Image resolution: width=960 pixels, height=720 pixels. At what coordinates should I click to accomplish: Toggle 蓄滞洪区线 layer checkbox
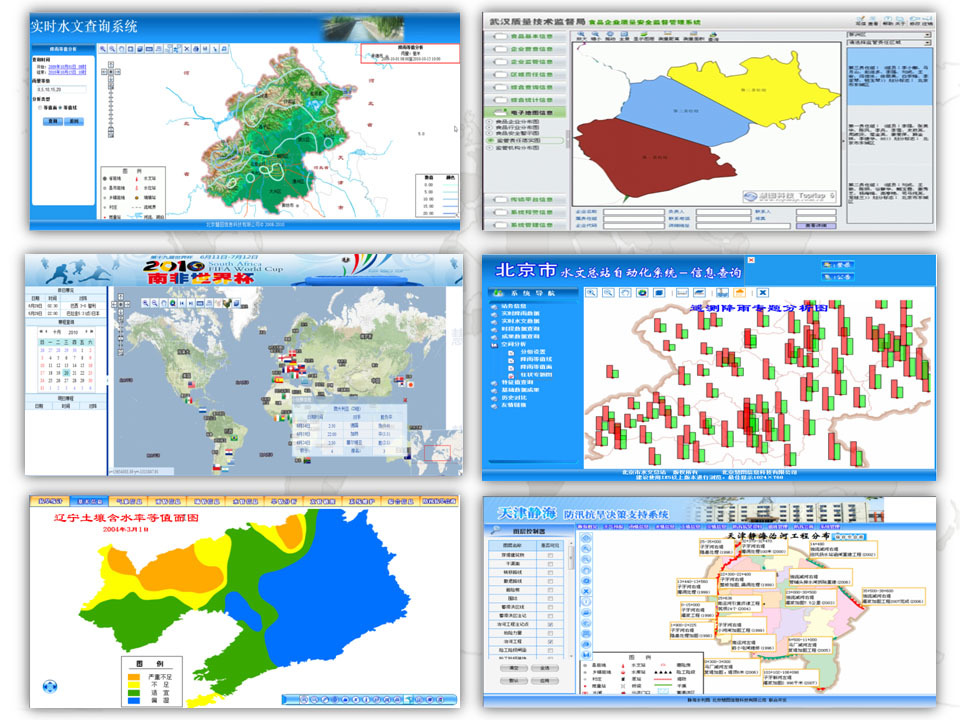(550, 607)
